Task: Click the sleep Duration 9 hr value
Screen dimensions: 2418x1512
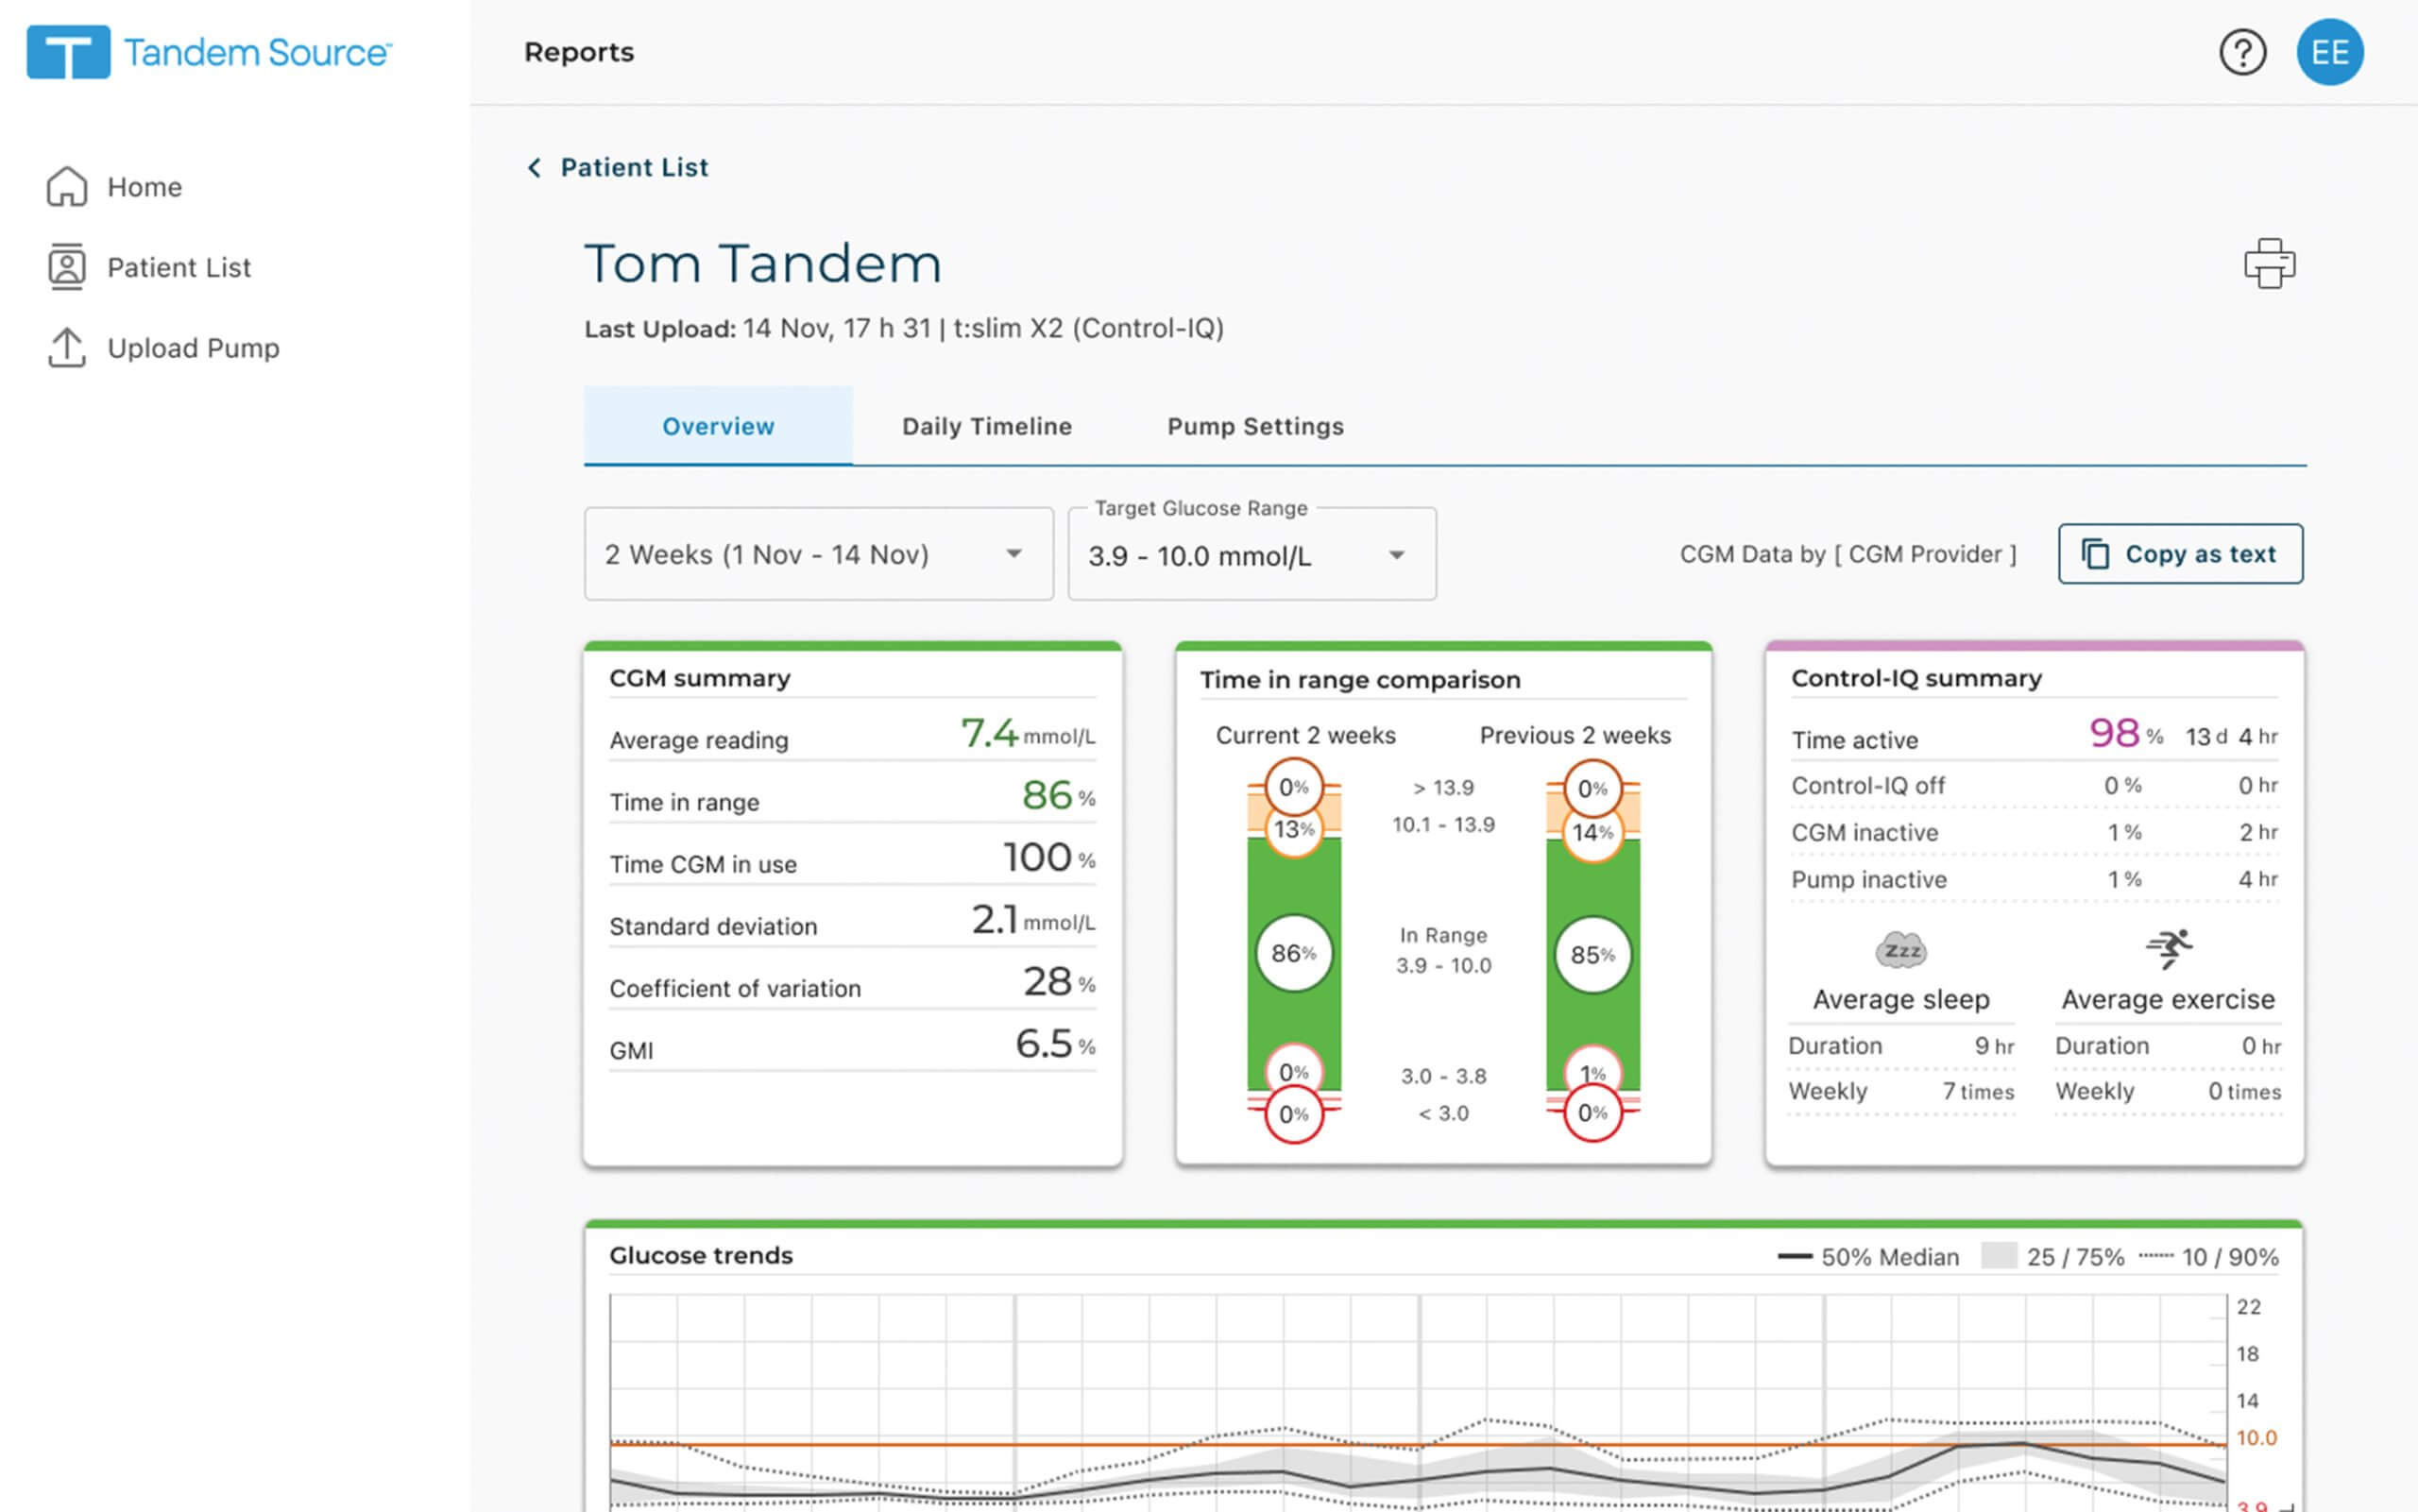Action: 1993,1045
